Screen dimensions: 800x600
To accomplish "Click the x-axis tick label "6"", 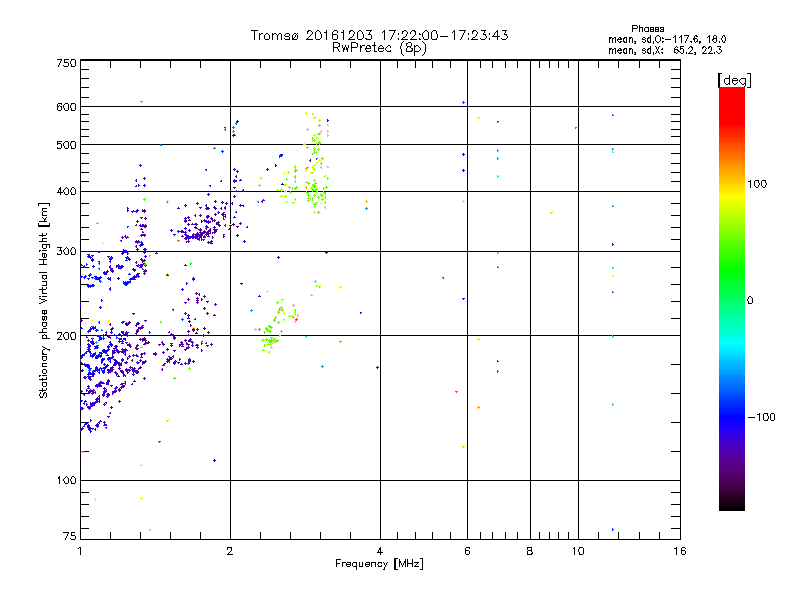I will (x=467, y=551).
